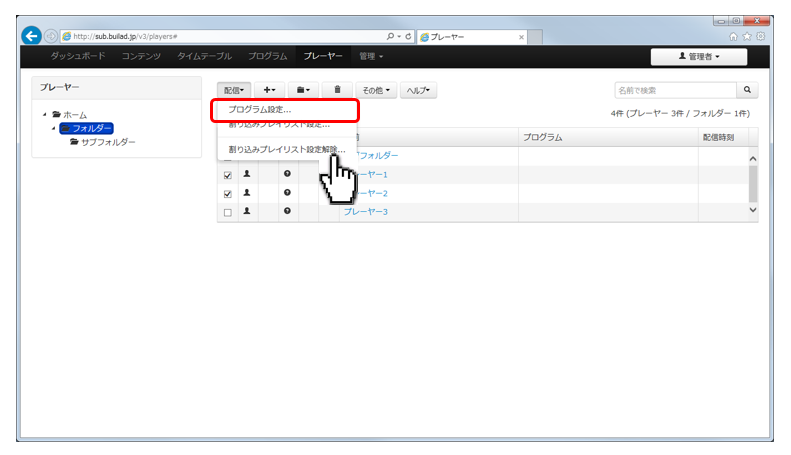Open the browser home icon
This screenshot has width=791, height=455.
click(733, 36)
